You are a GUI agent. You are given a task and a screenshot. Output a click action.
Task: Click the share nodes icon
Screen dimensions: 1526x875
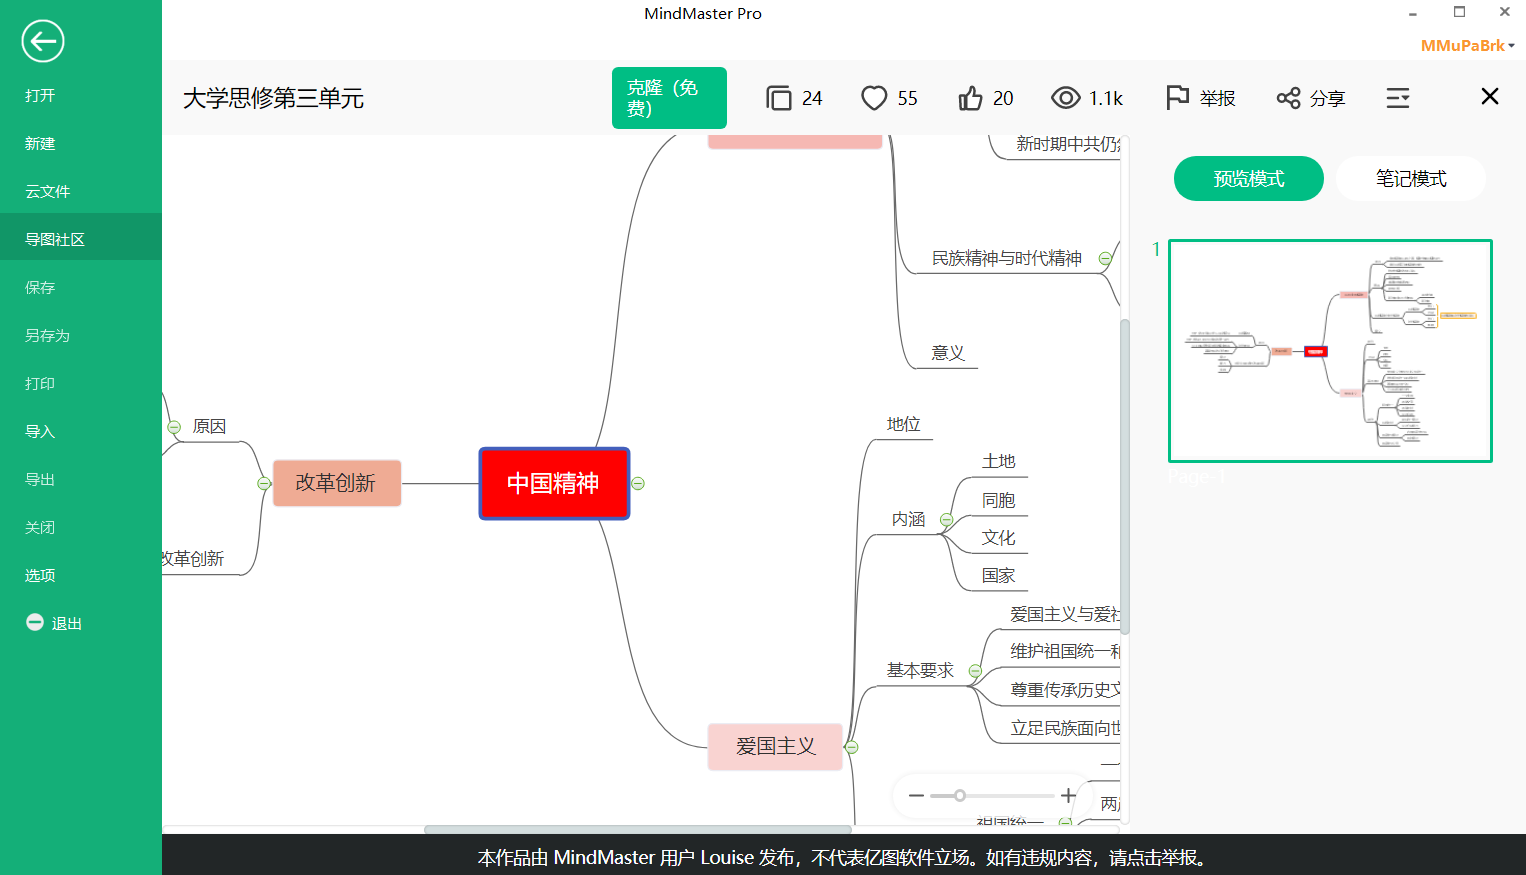[1288, 98]
